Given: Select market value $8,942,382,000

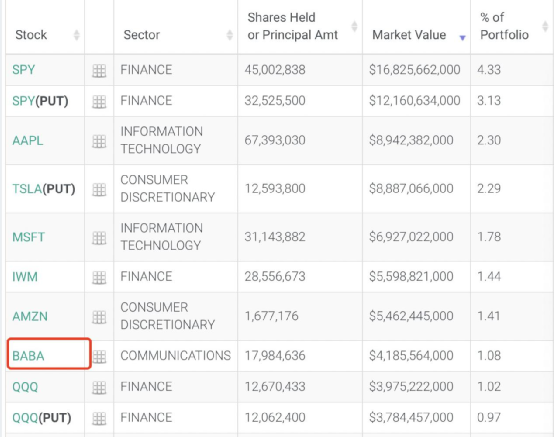Looking at the screenshot, I should [411, 140].
